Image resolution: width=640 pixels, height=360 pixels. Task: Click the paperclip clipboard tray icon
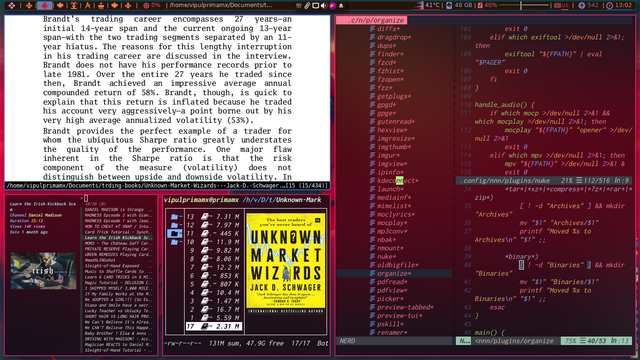coord(307,6)
